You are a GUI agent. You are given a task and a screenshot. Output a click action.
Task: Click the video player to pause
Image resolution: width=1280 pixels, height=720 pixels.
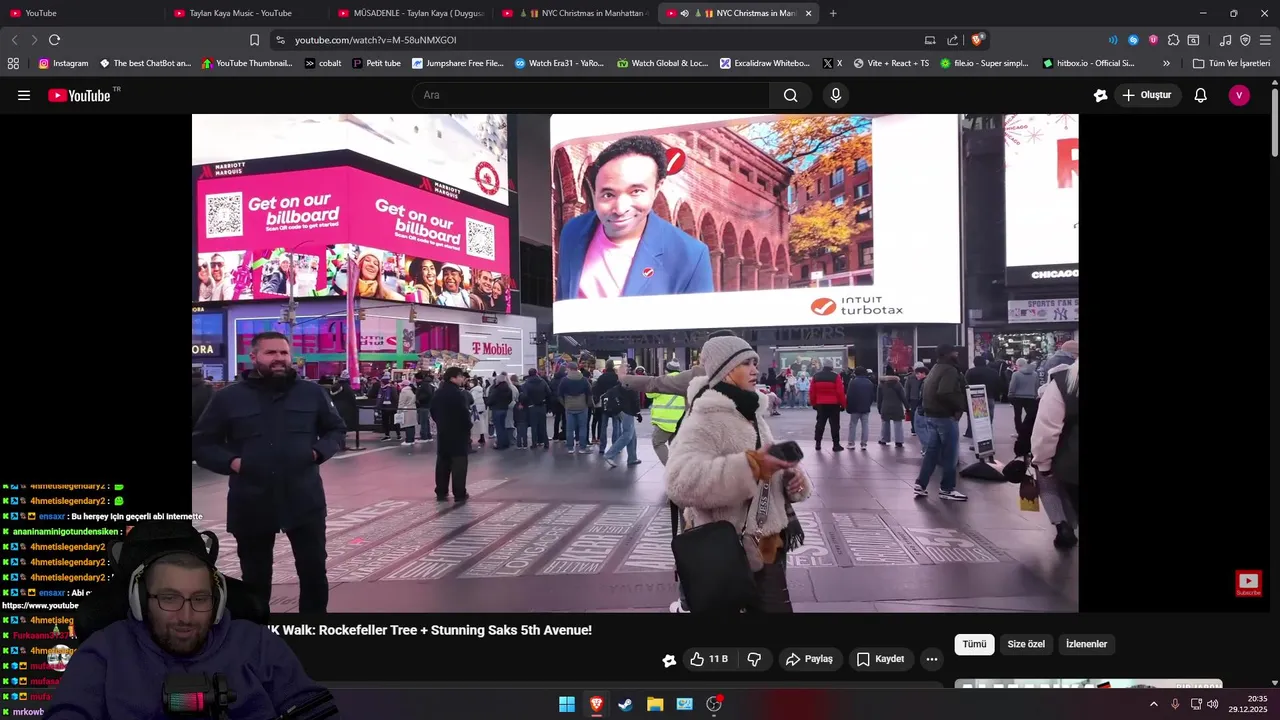635,363
